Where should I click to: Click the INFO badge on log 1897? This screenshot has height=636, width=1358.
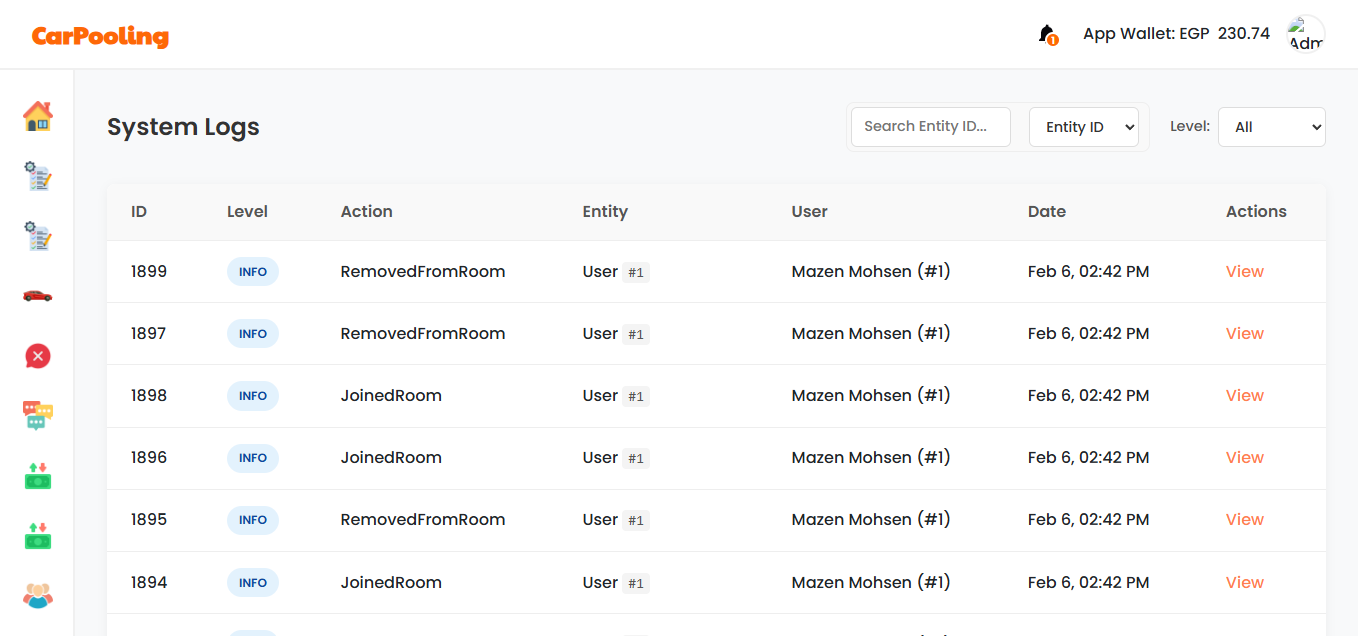click(x=252, y=334)
